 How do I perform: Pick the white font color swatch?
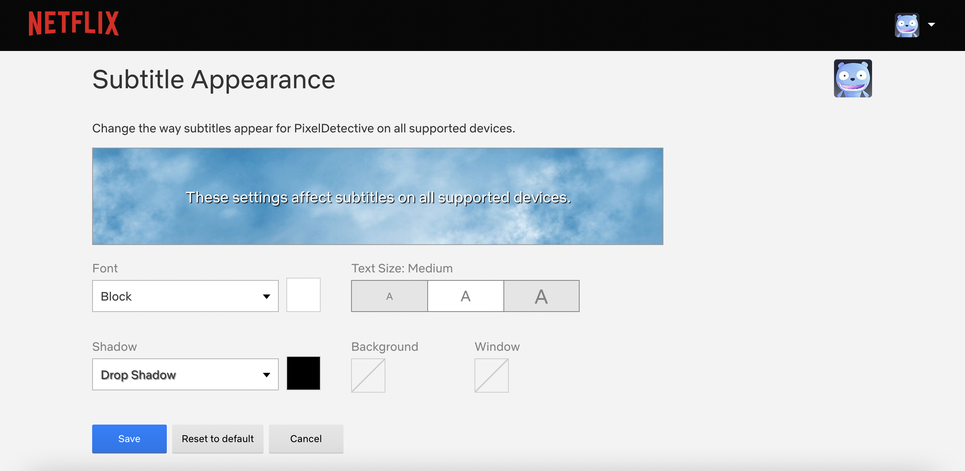coord(303,296)
